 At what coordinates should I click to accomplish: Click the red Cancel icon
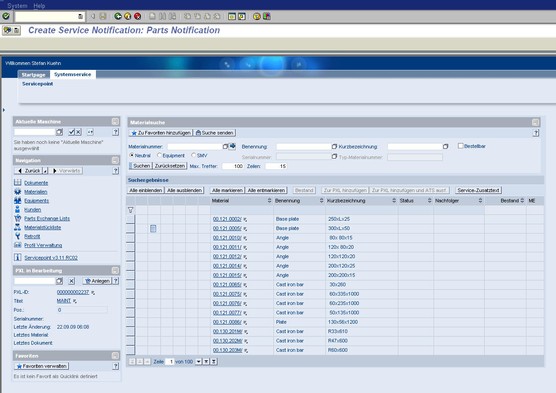click(x=138, y=16)
